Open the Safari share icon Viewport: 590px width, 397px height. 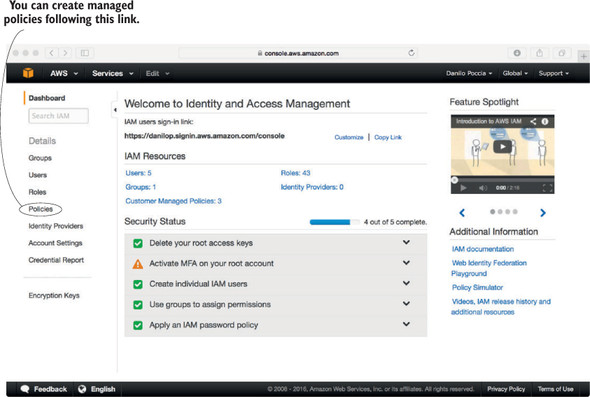tap(540, 53)
